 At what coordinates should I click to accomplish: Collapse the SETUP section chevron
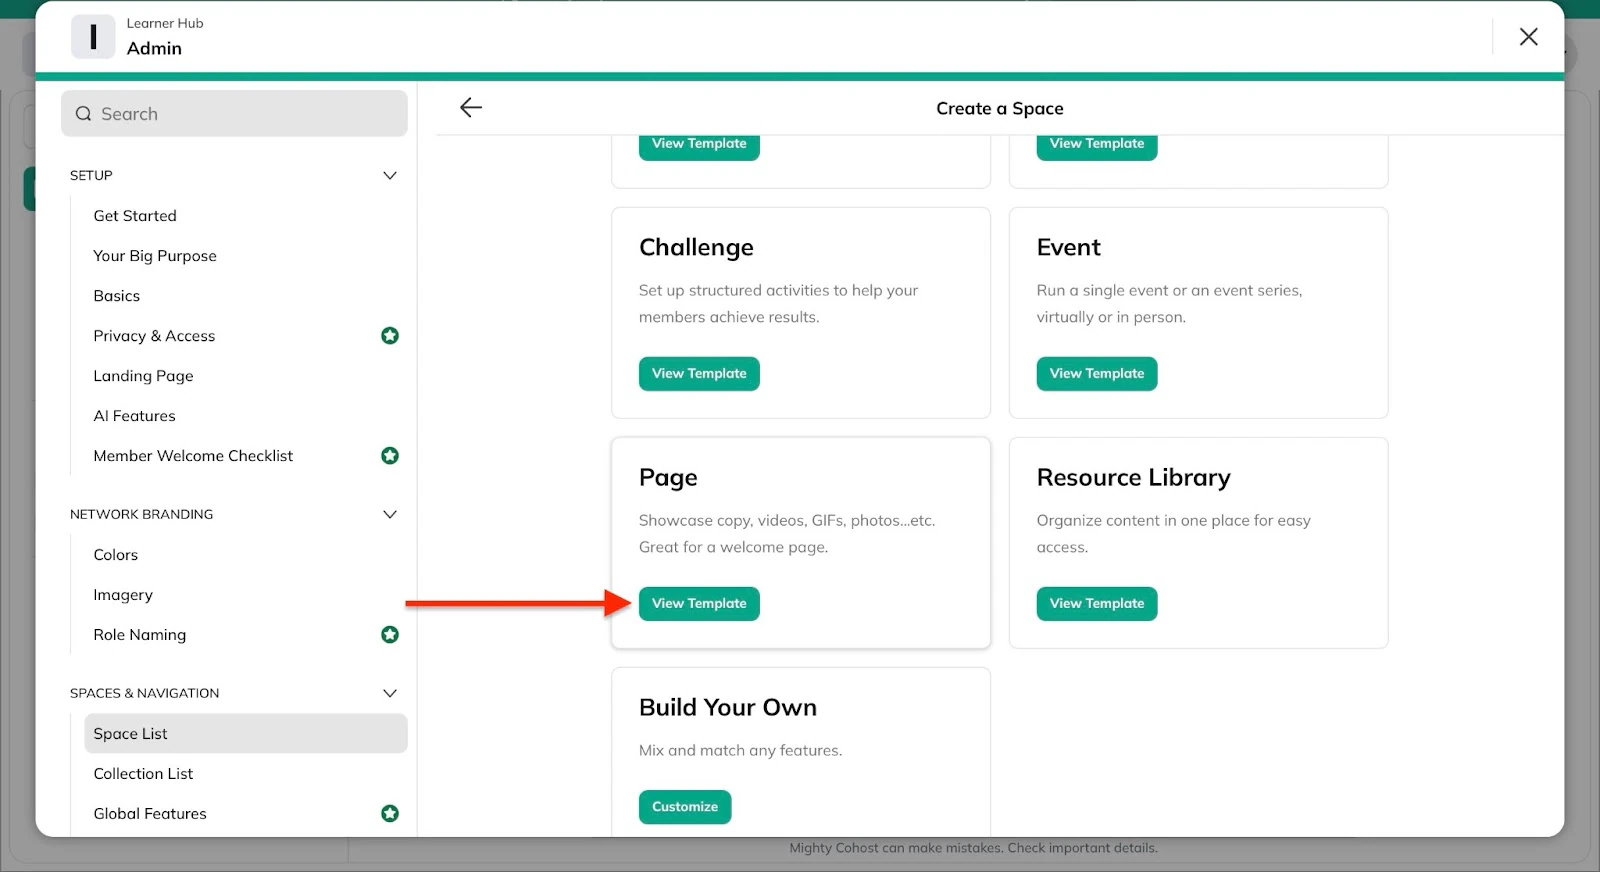coord(390,176)
